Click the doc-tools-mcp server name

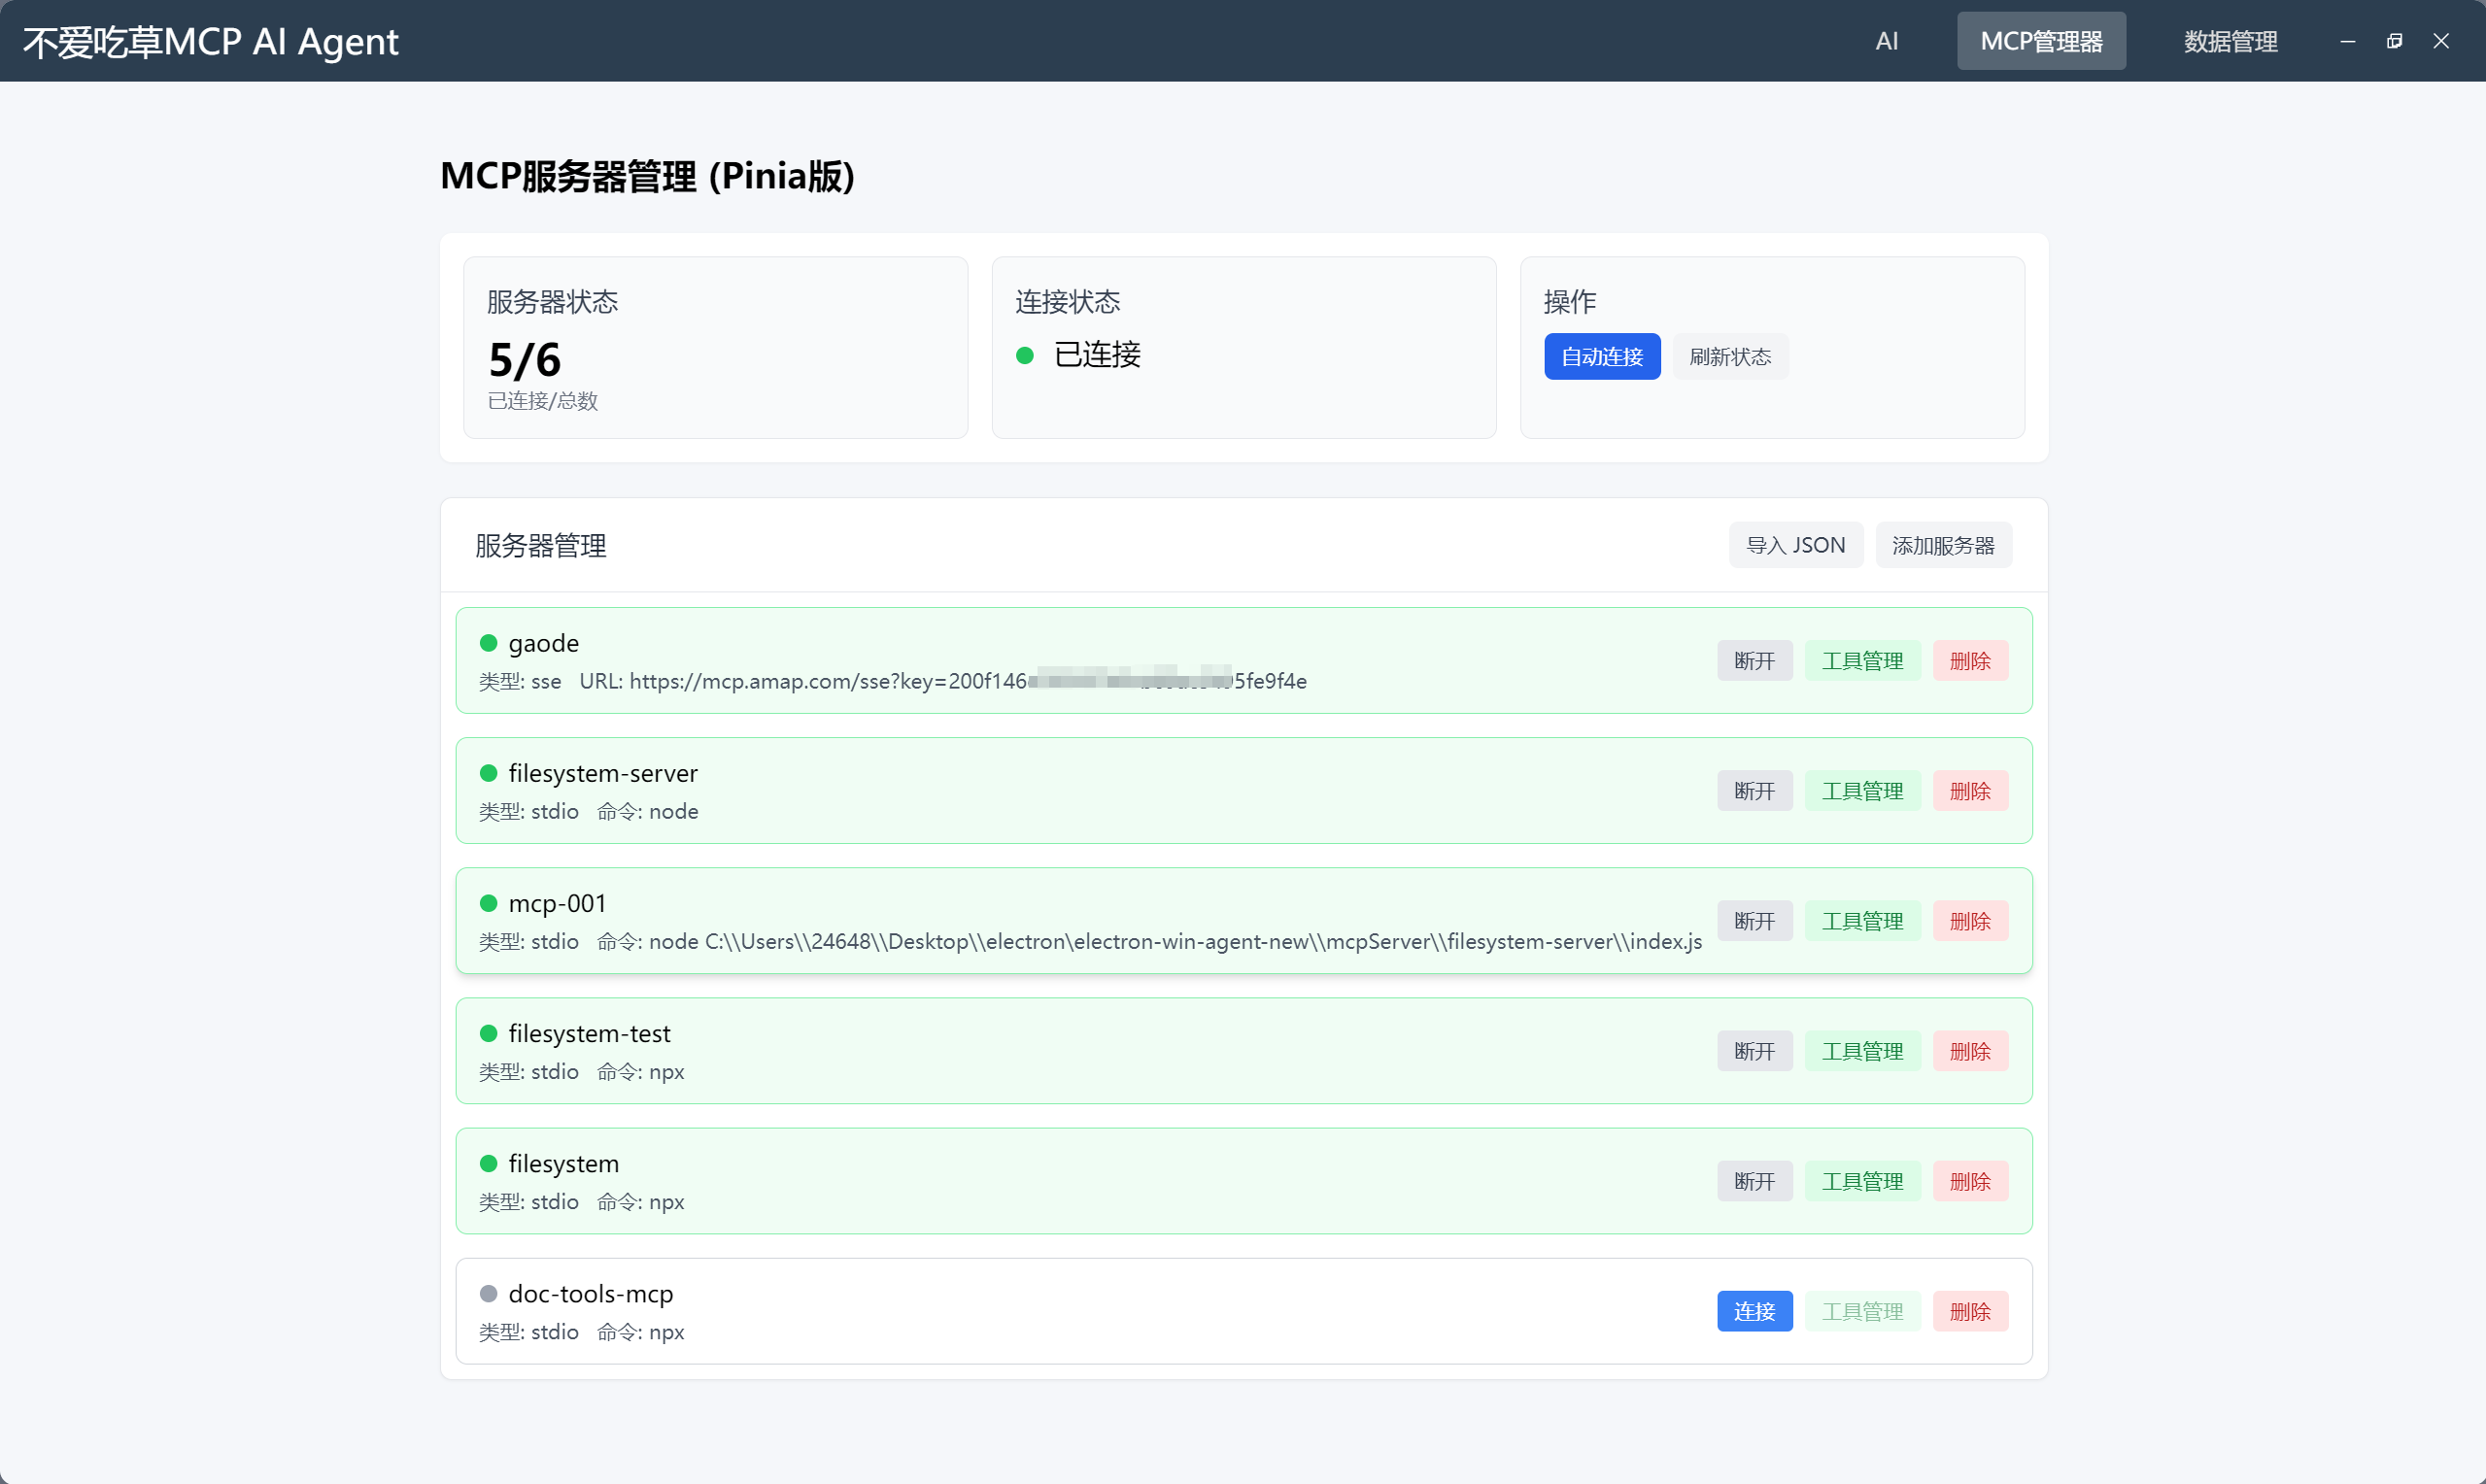[591, 1293]
